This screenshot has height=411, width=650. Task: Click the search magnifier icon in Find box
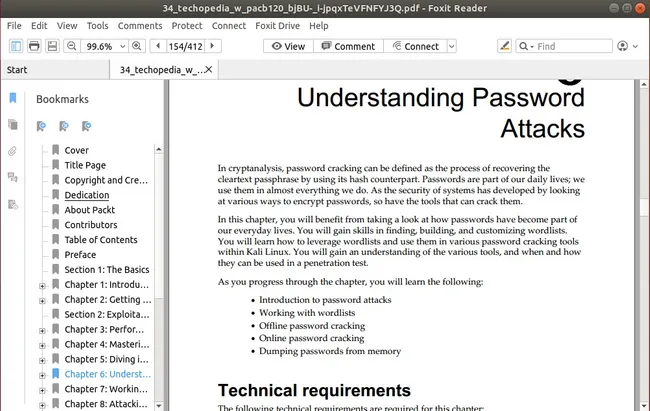[x=524, y=46]
